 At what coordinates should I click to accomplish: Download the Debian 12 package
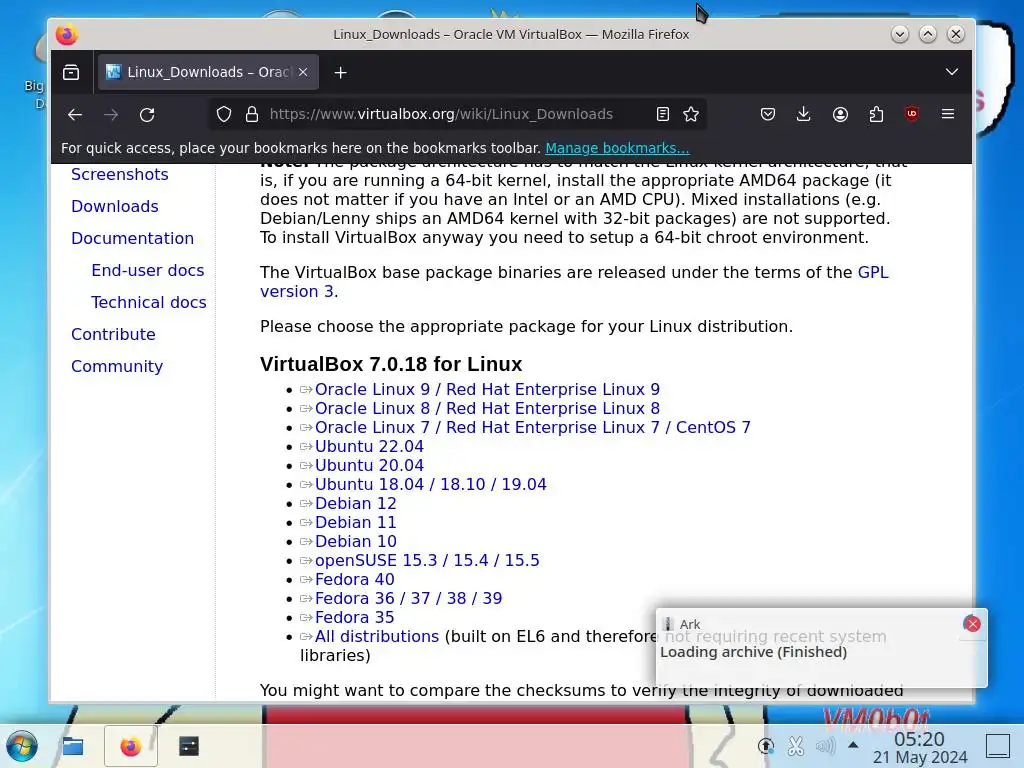[x=355, y=503]
